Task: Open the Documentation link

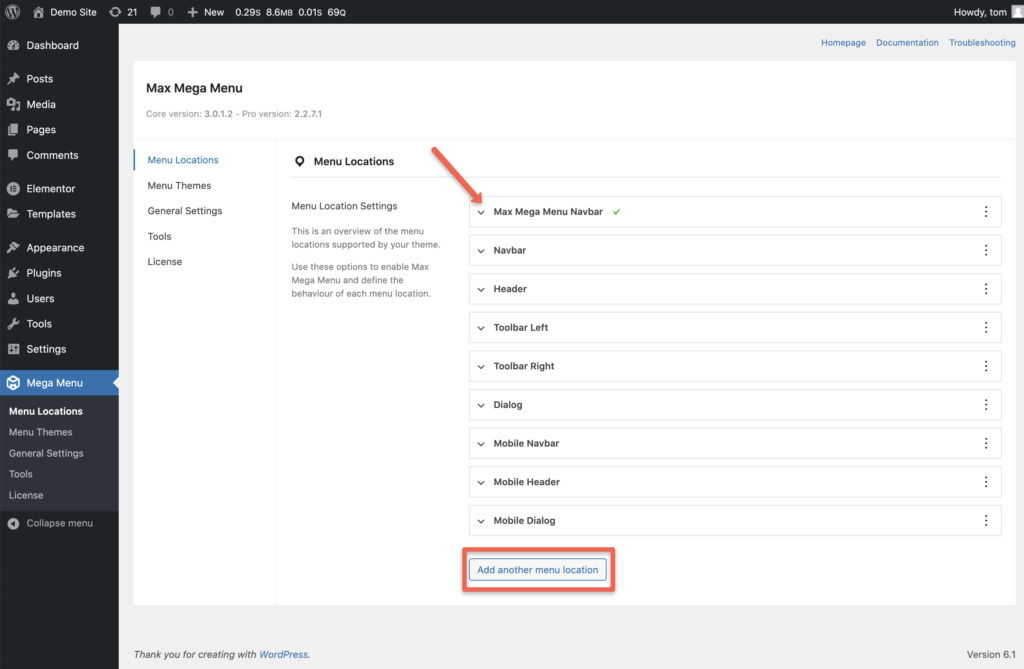Action: tap(907, 43)
